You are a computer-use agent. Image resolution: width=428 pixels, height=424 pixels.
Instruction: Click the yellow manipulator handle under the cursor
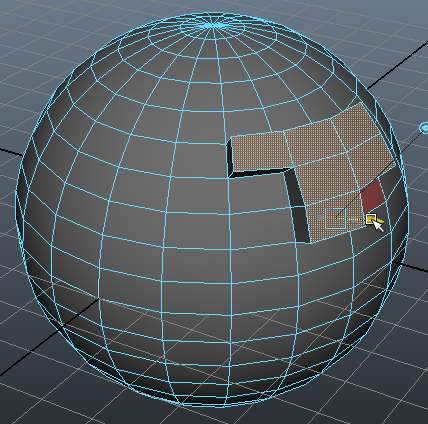point(371,219)
